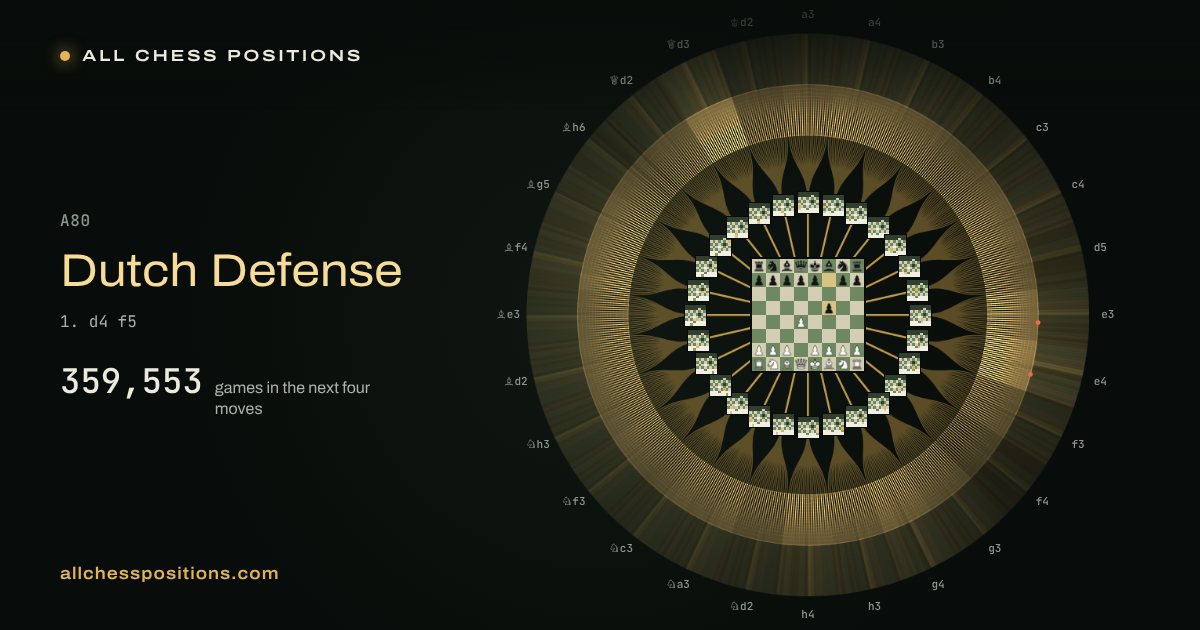Click the gold dot beside All Chess Positions
Viewport: 1200px width, 630px height.
[x=65, y=56]
